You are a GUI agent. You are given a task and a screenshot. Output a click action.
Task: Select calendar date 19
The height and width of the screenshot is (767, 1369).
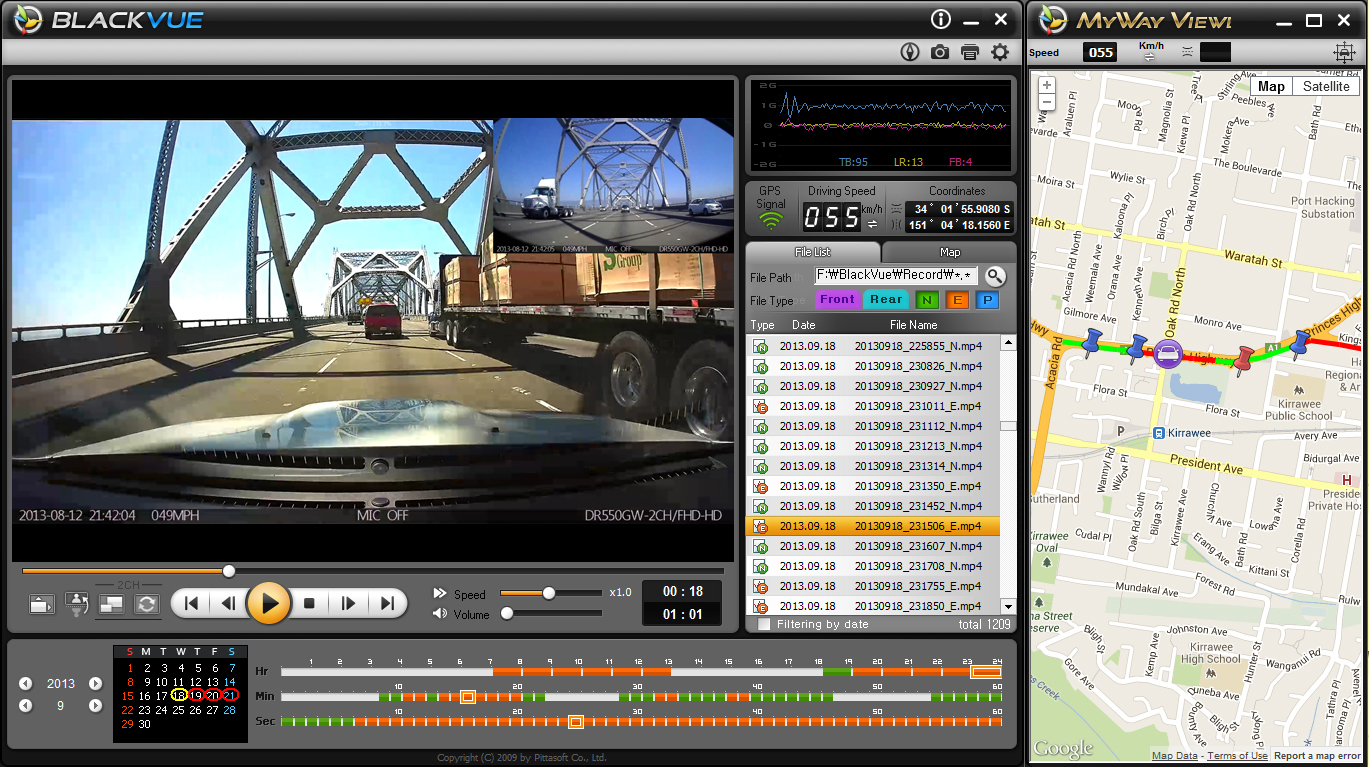click(196, 695)
